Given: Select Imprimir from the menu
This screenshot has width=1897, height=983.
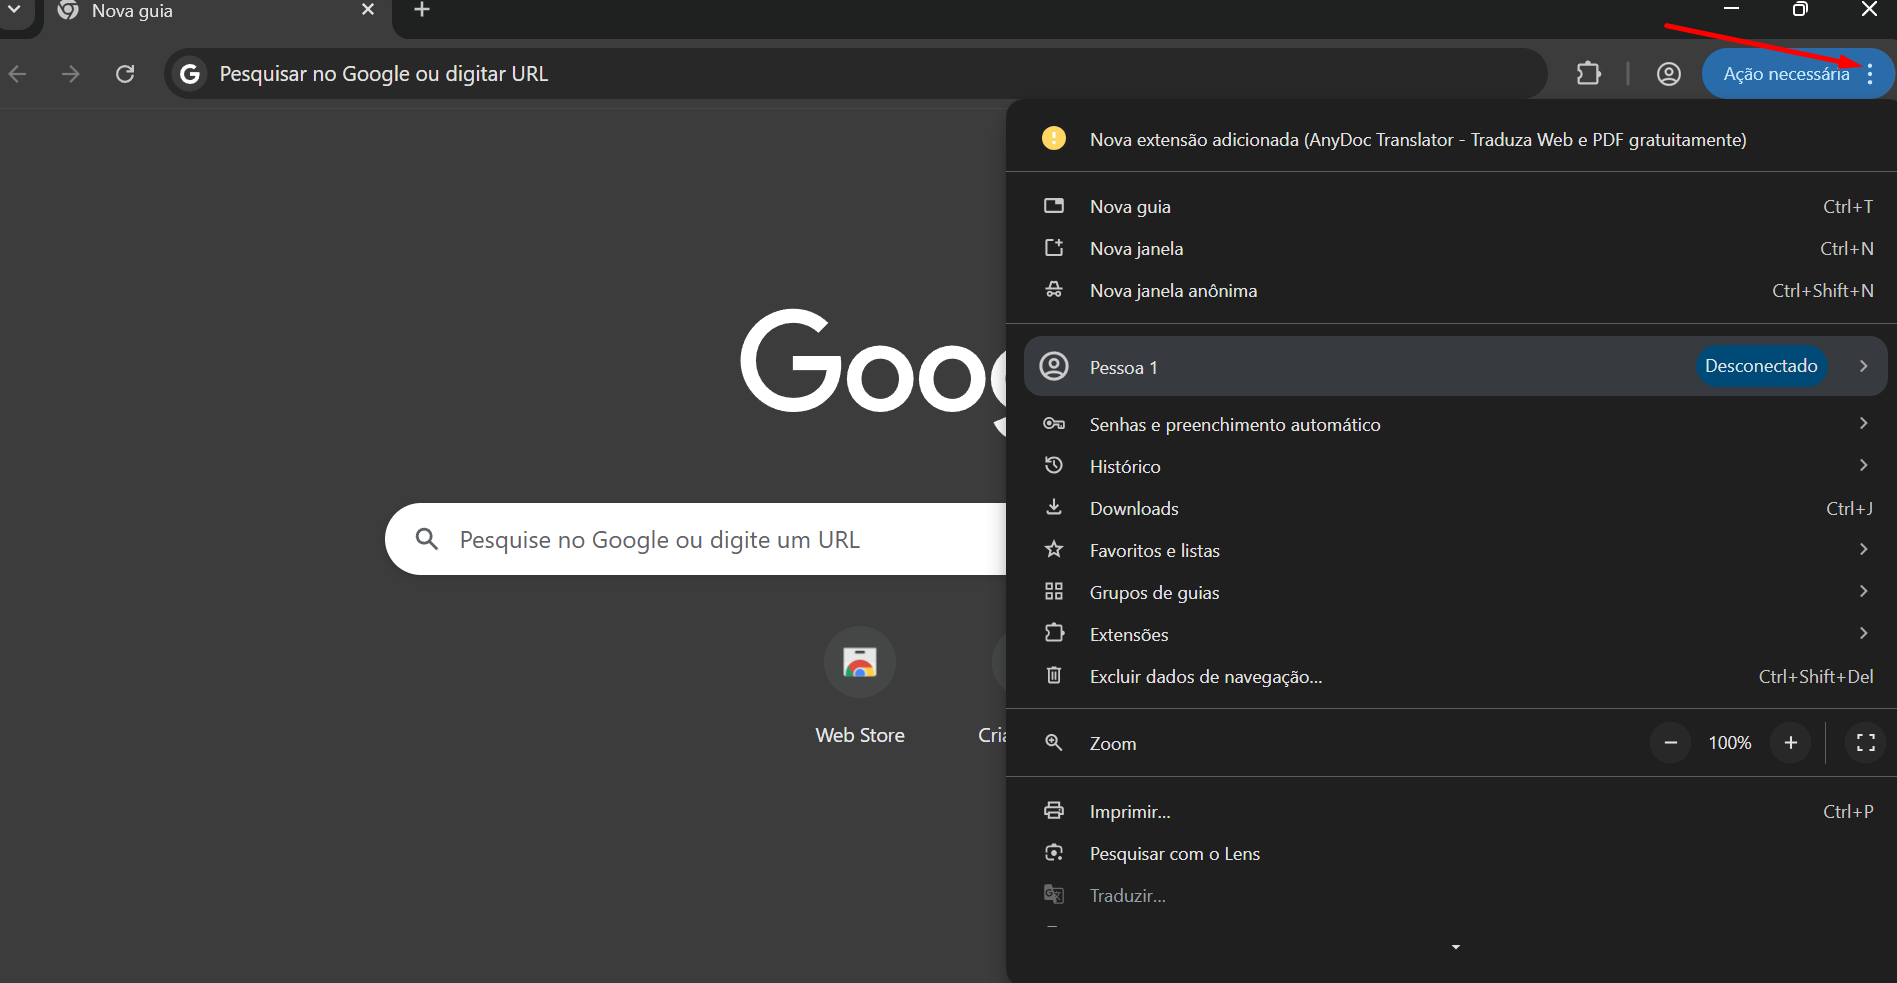Looking at the screenshot, I should (x=1451, y=811).
